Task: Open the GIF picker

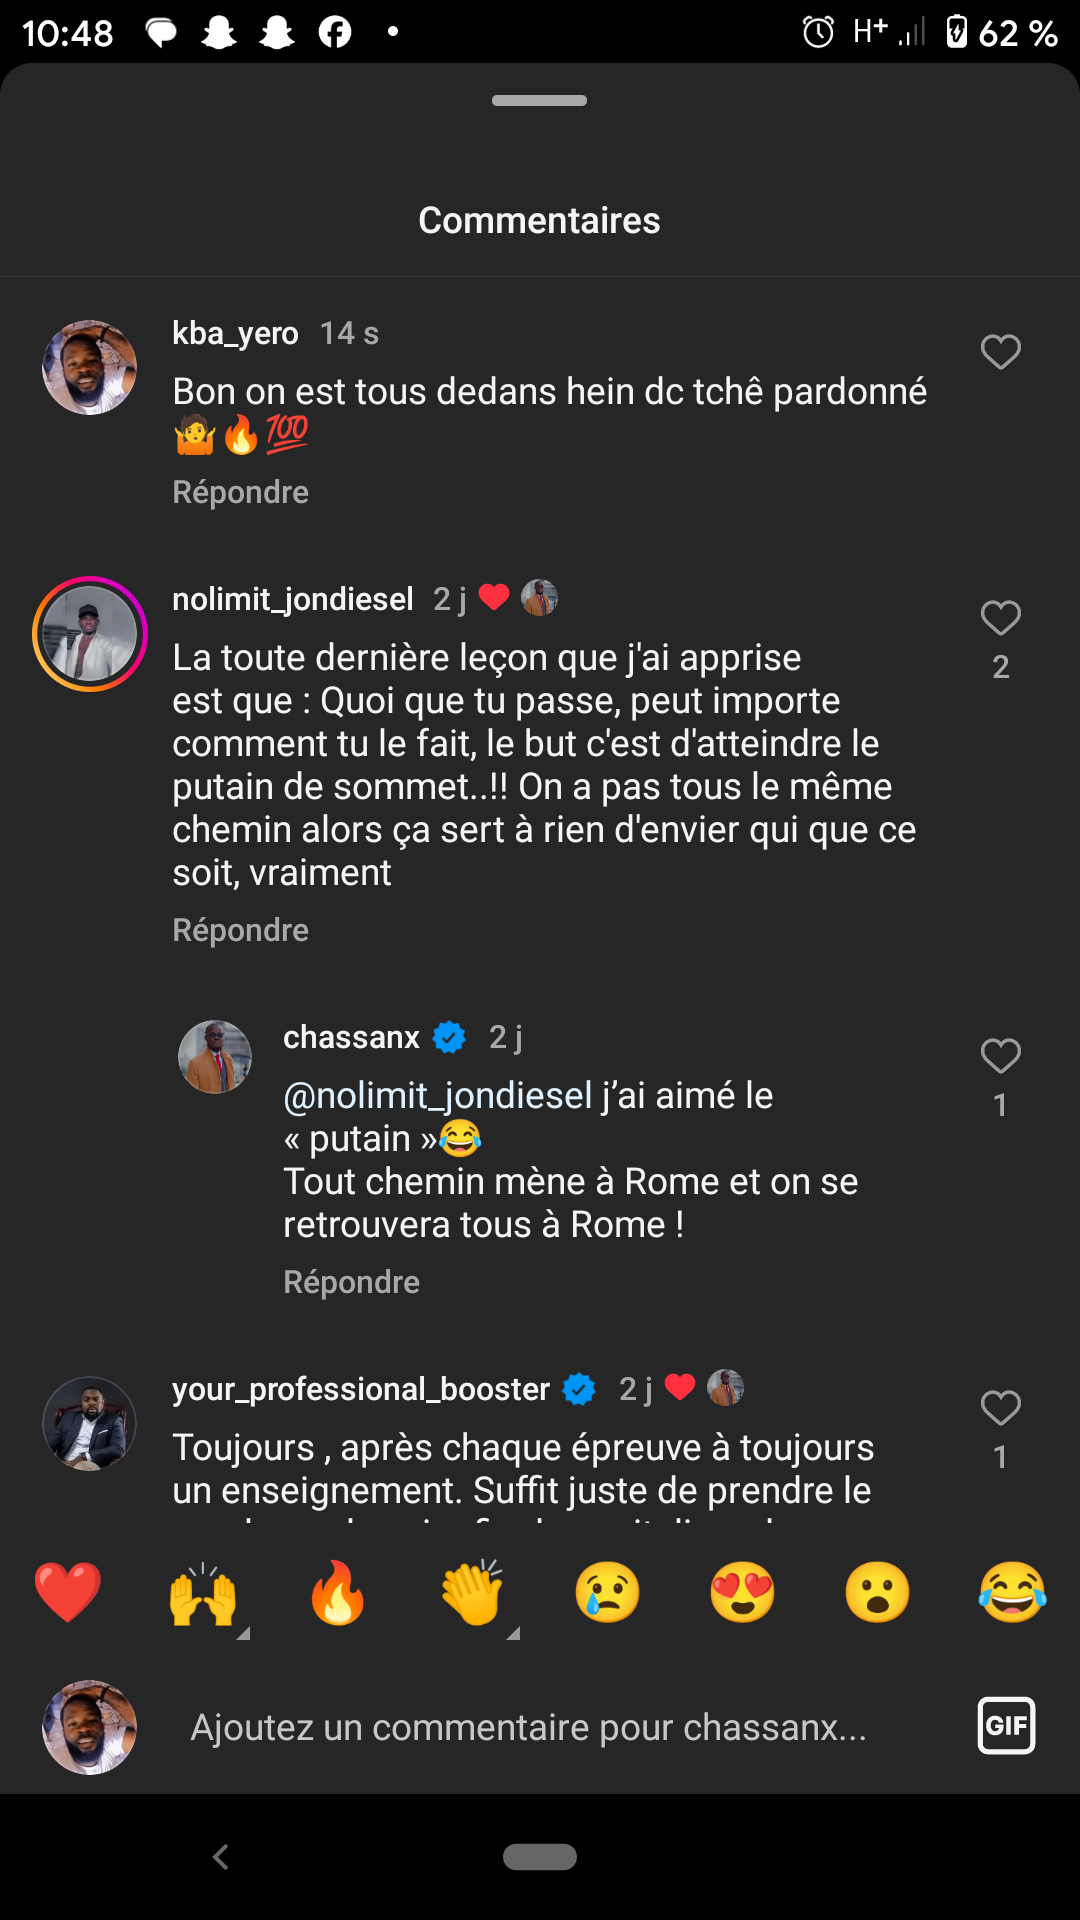Action: (1006, 1726)
